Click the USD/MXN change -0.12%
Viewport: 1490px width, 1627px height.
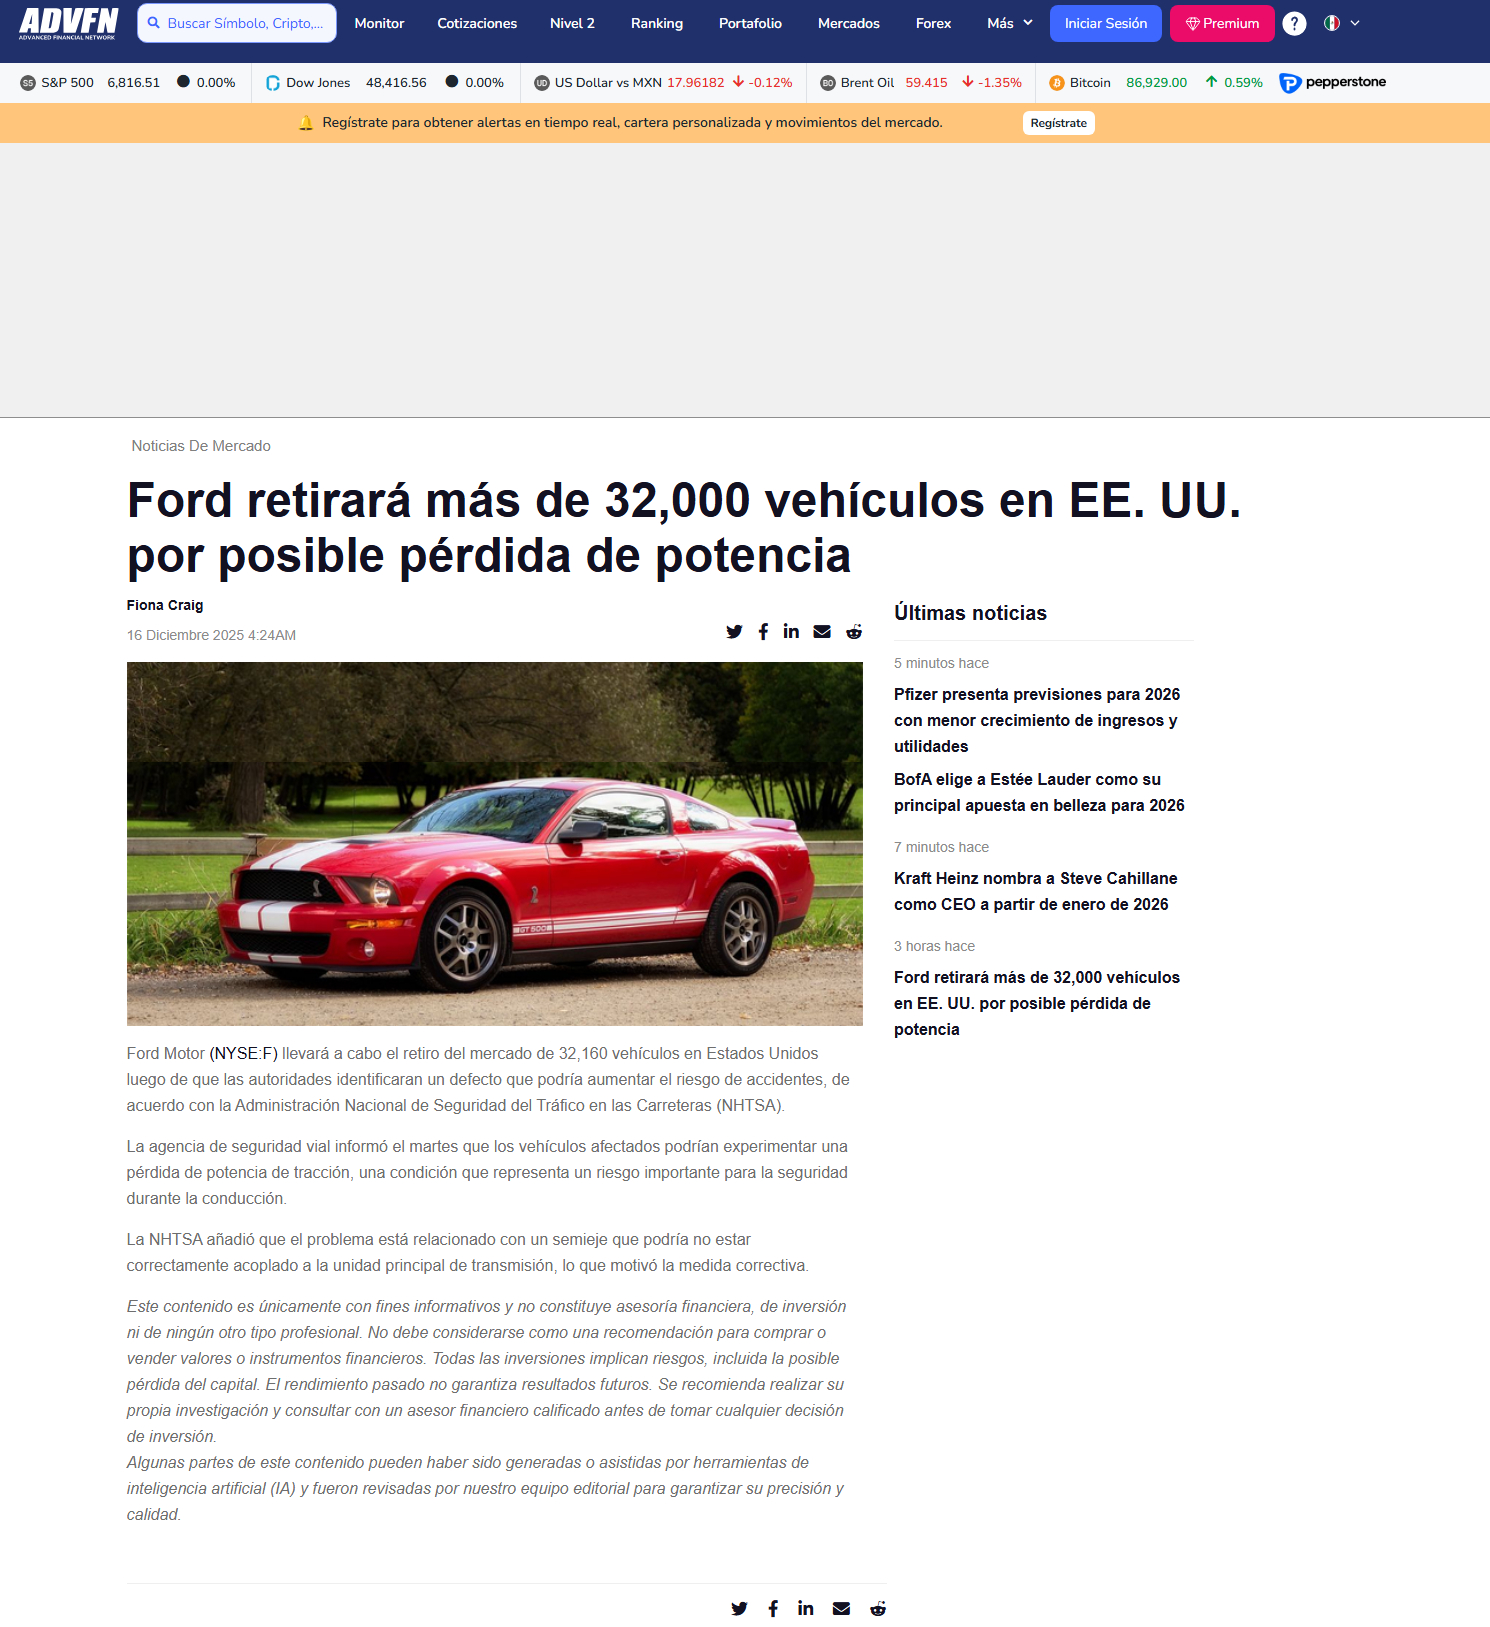(x=762, y=83)
